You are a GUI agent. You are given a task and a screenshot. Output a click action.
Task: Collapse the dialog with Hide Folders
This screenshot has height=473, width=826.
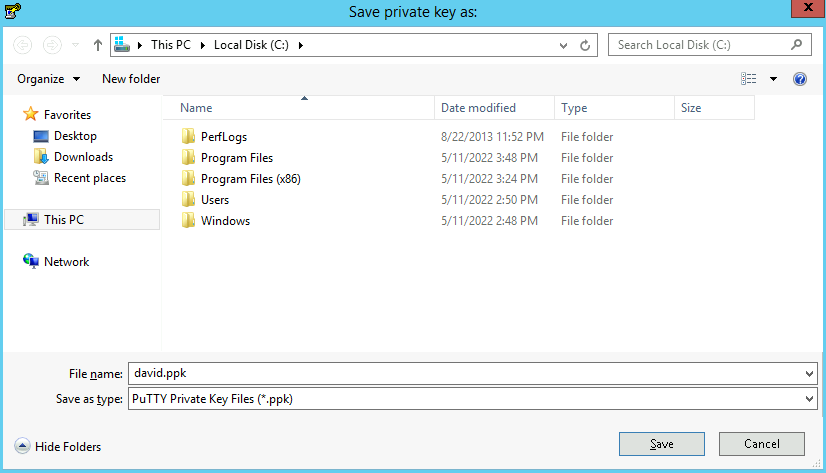pos(58,446)
